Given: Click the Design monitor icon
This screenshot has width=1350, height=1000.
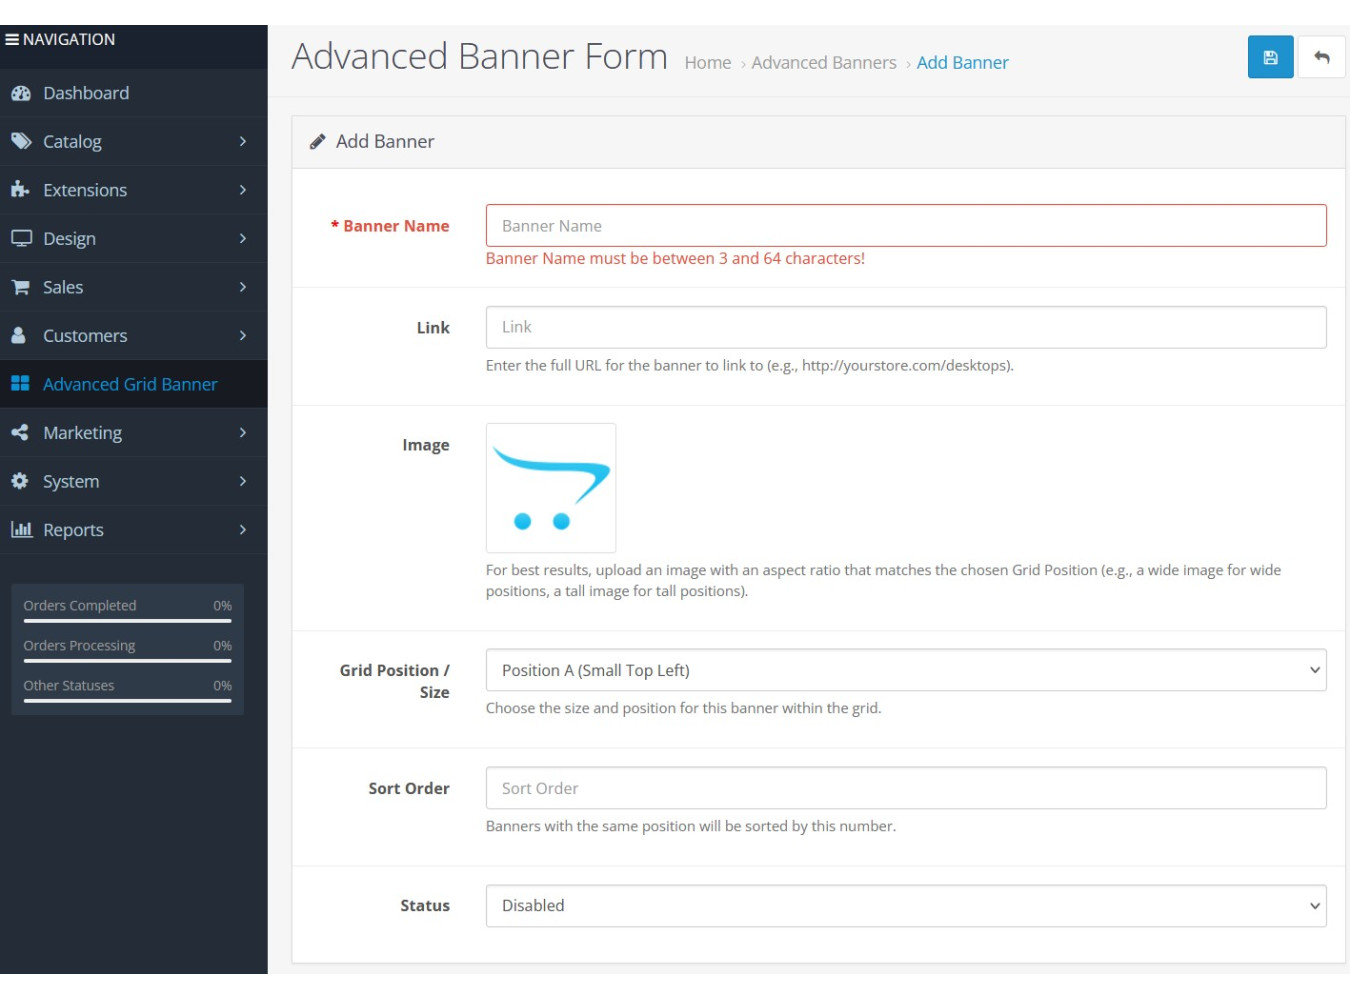Looking at the screenshot, I should click(21, 239).
